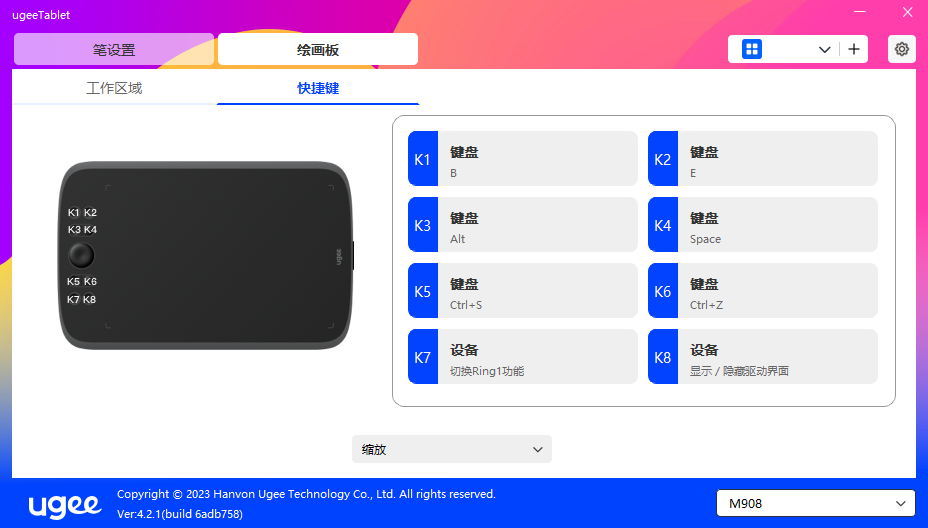Close the ugeeTablet window
Screen dimensions: 928x528
tap(907, 12)
